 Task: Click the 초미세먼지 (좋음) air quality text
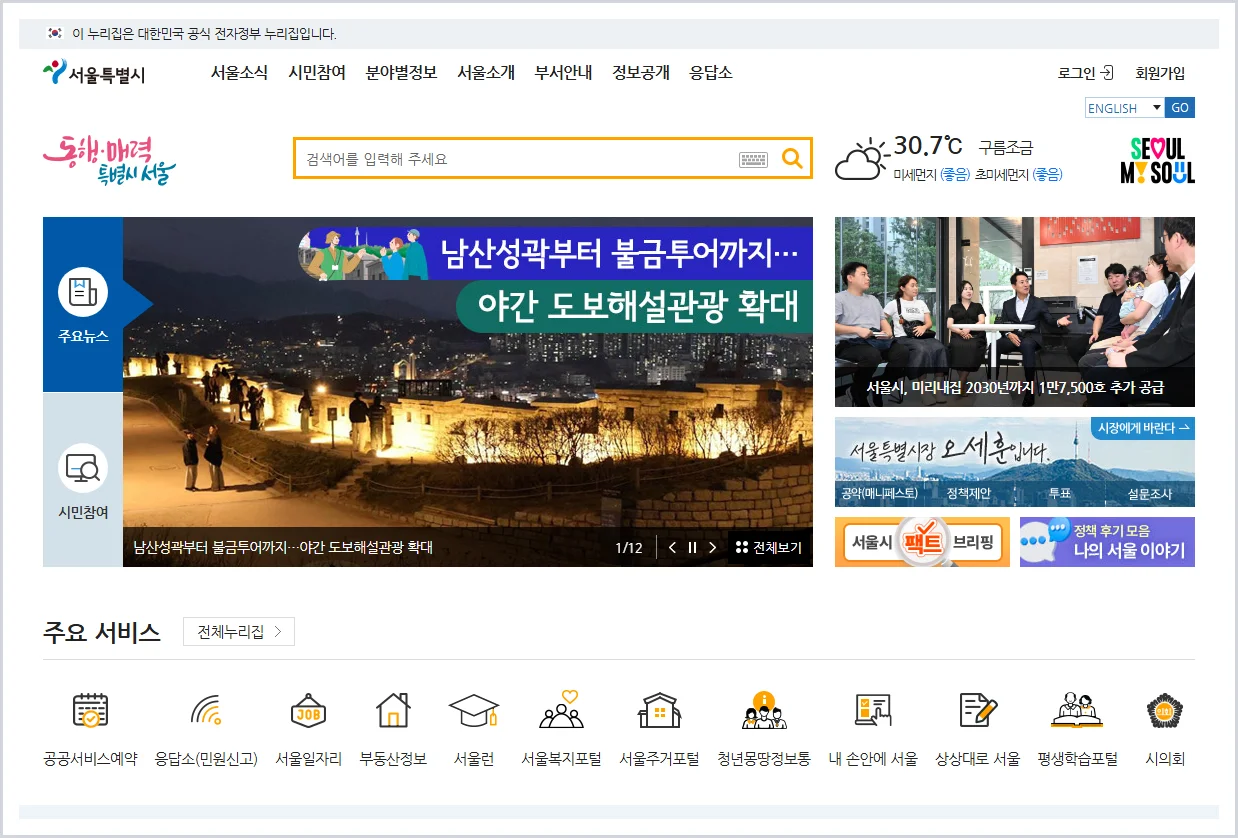(1018, 174)
